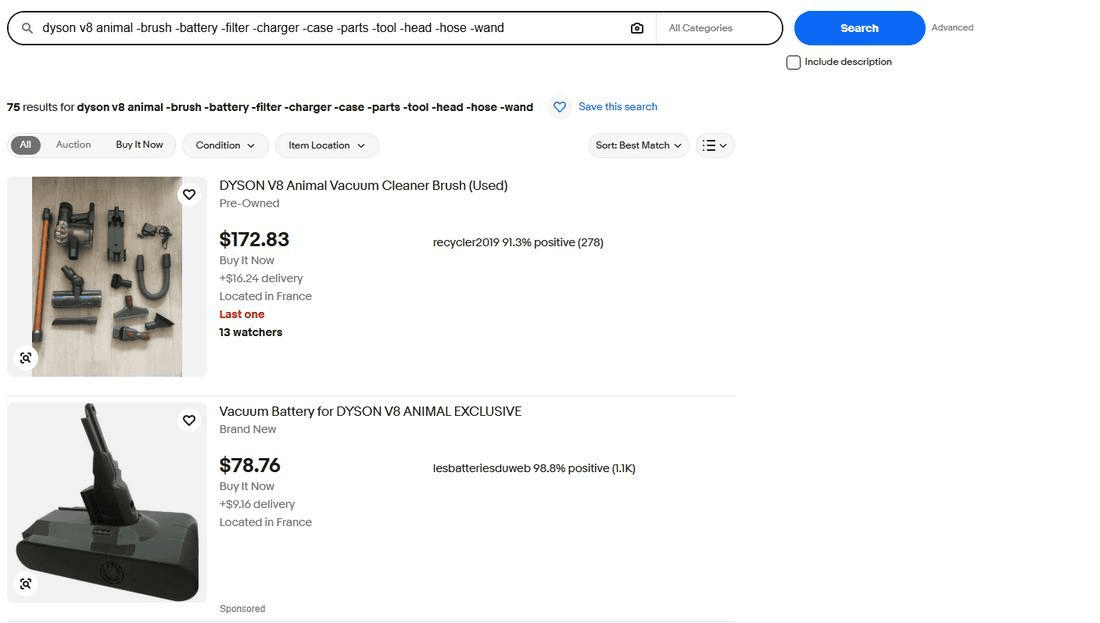Find similar items for Vacuum Battery image
Image resolution: width=1100 pixels, height=623 pixels.
[25, 584]
